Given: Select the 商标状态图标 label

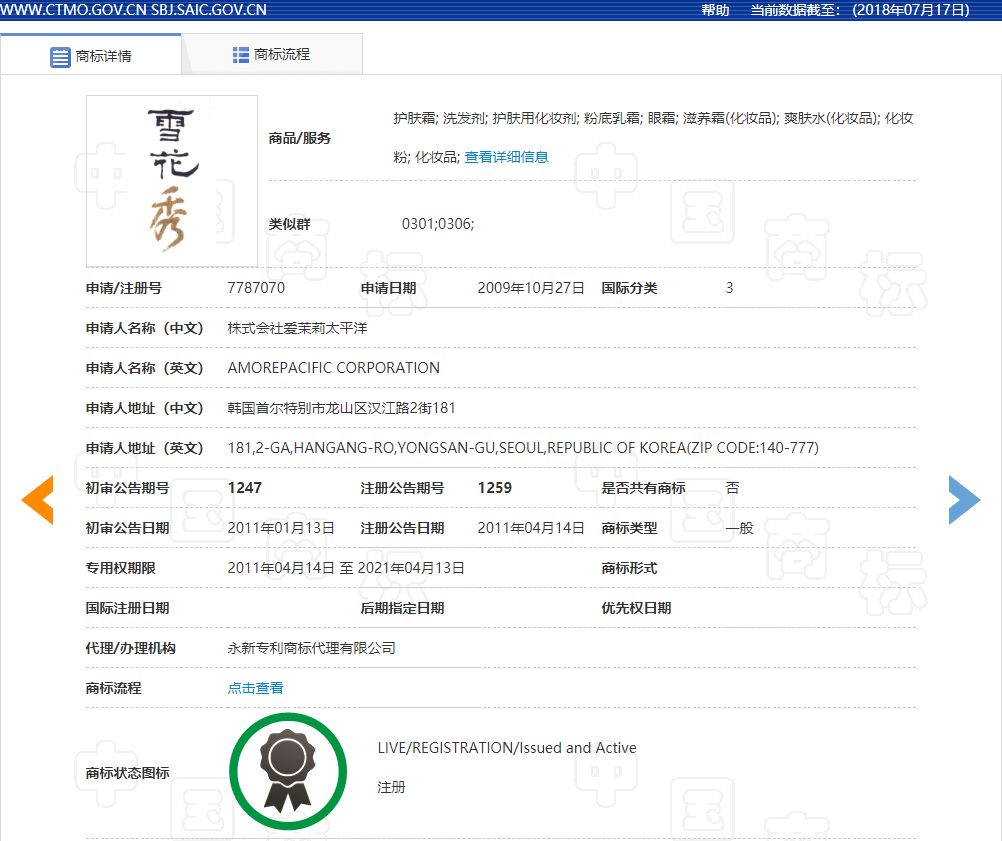Looking at the screenshot, I should click(x=127, y=773).
